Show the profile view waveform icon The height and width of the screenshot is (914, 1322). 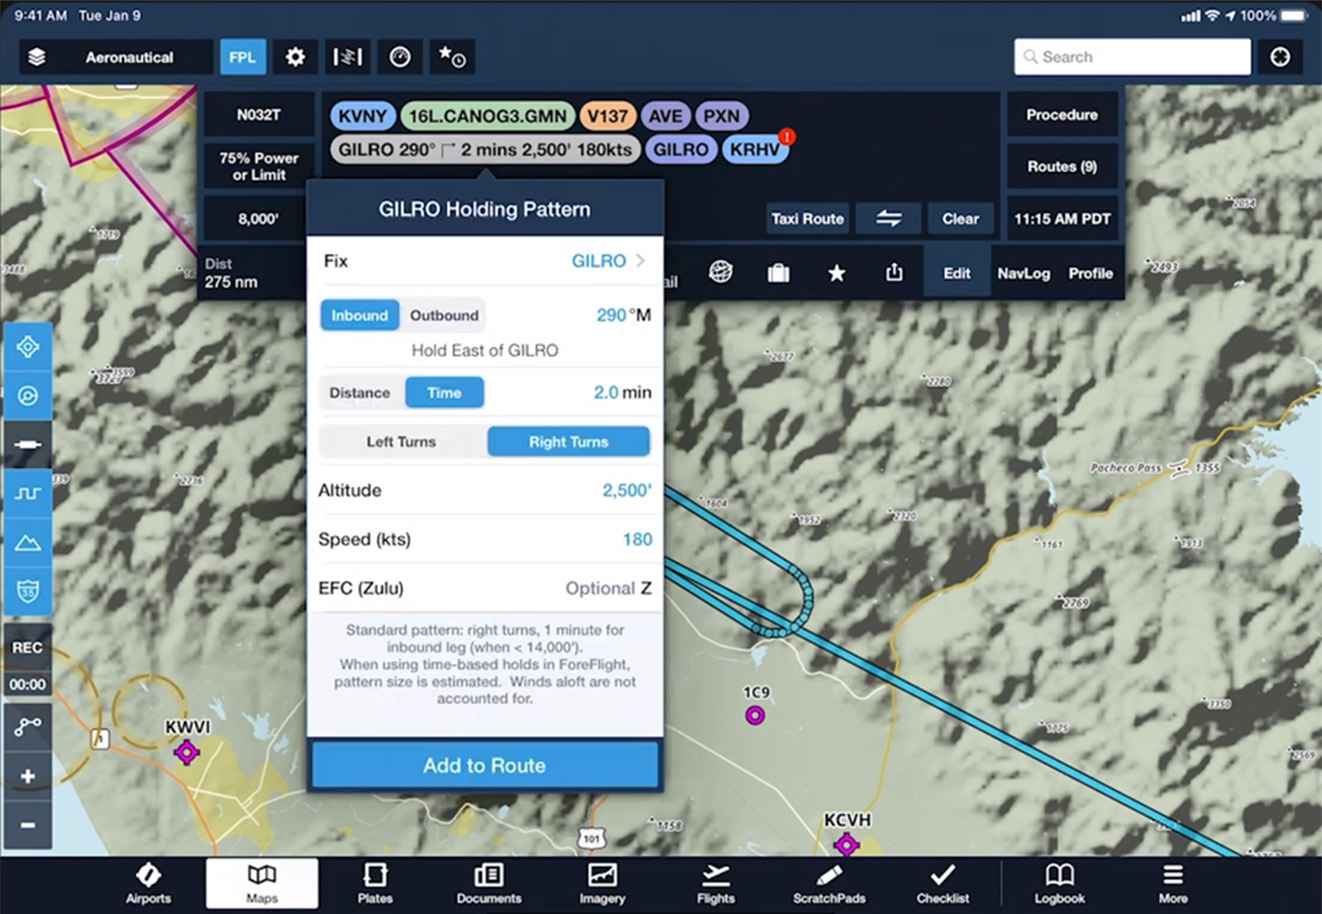coord(28,493)
